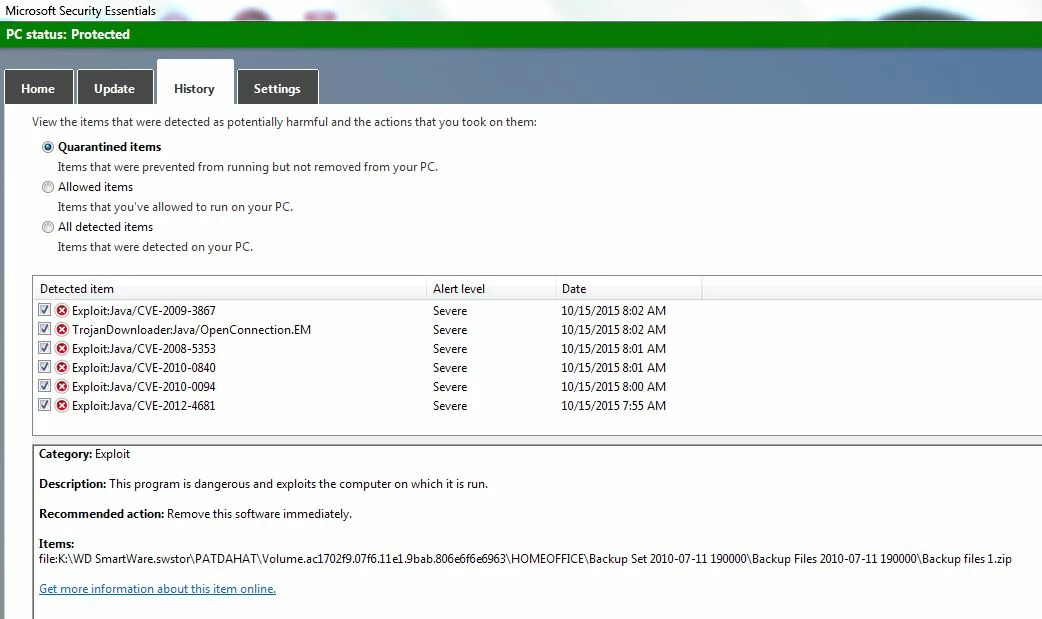Click the PC status: Protected banner
The image size is (1042, 619).
coord(521,35)
